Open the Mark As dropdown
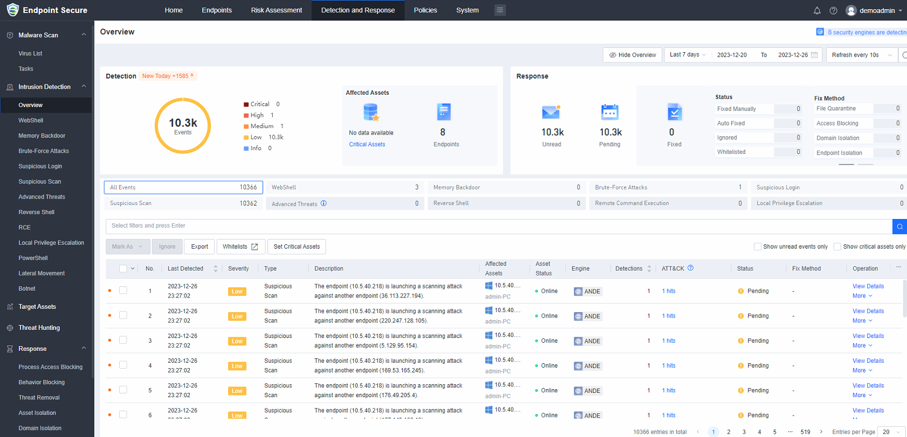Viewport: 907px width, 437px height. coord(128,247)
